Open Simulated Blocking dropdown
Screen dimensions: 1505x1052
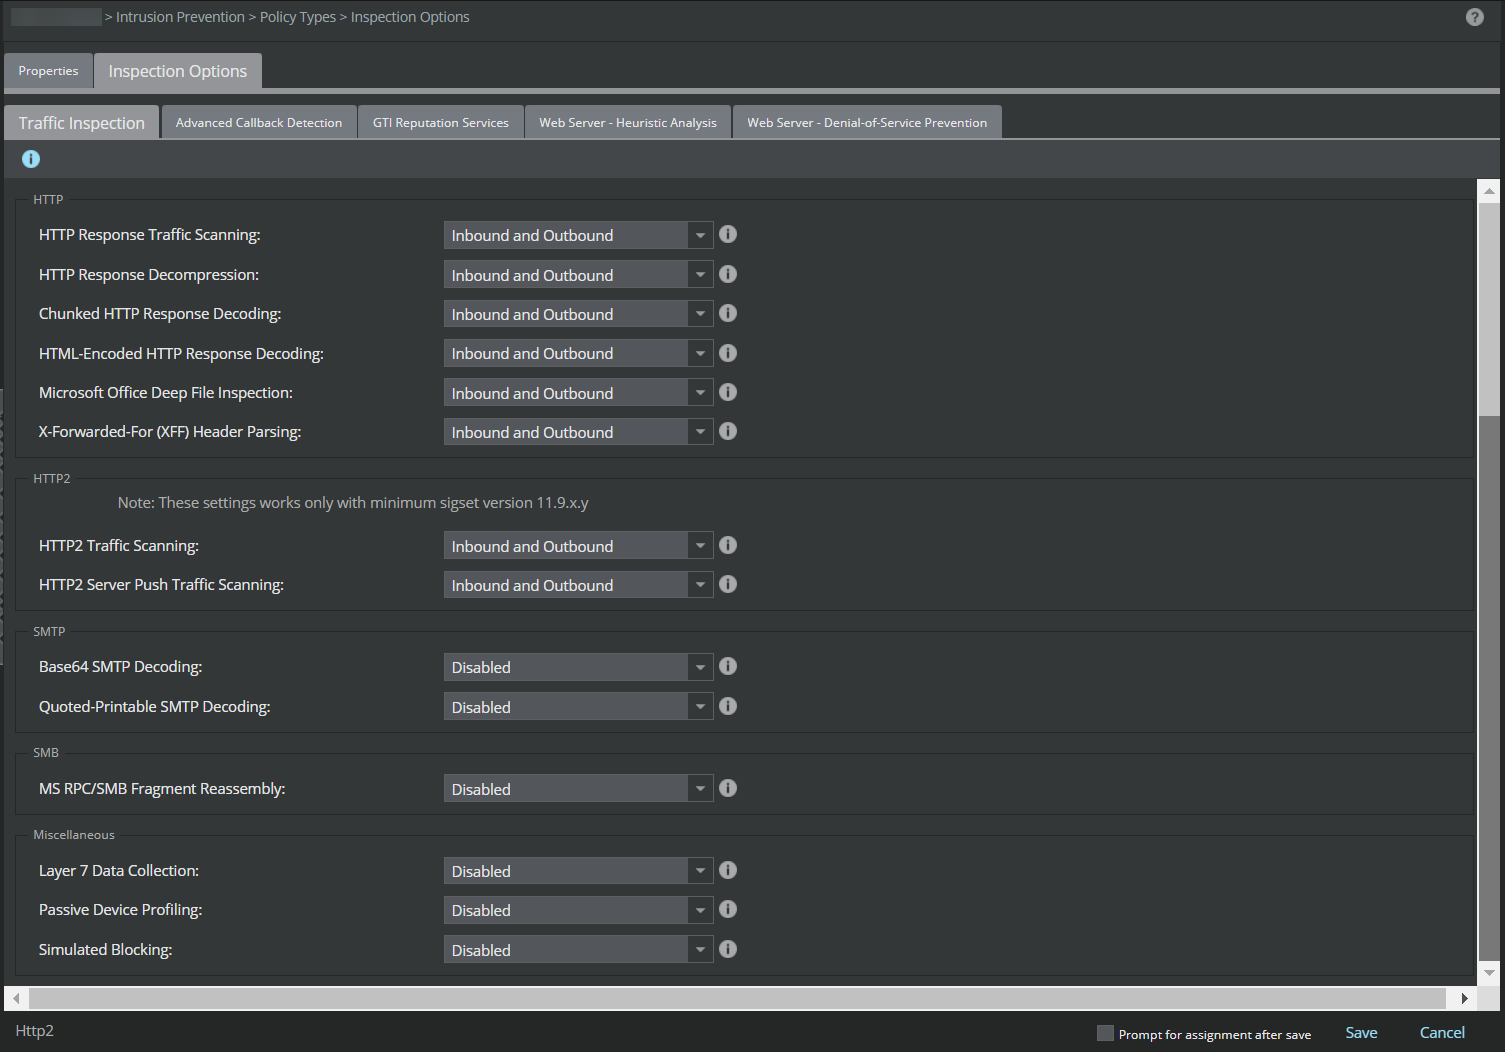click(578, 950)
